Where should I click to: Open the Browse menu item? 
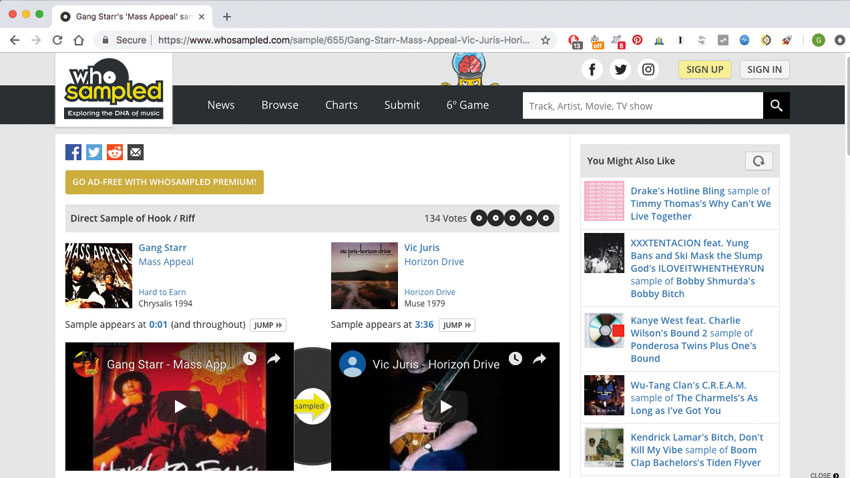pyautogui.click(x=280, y=105)
